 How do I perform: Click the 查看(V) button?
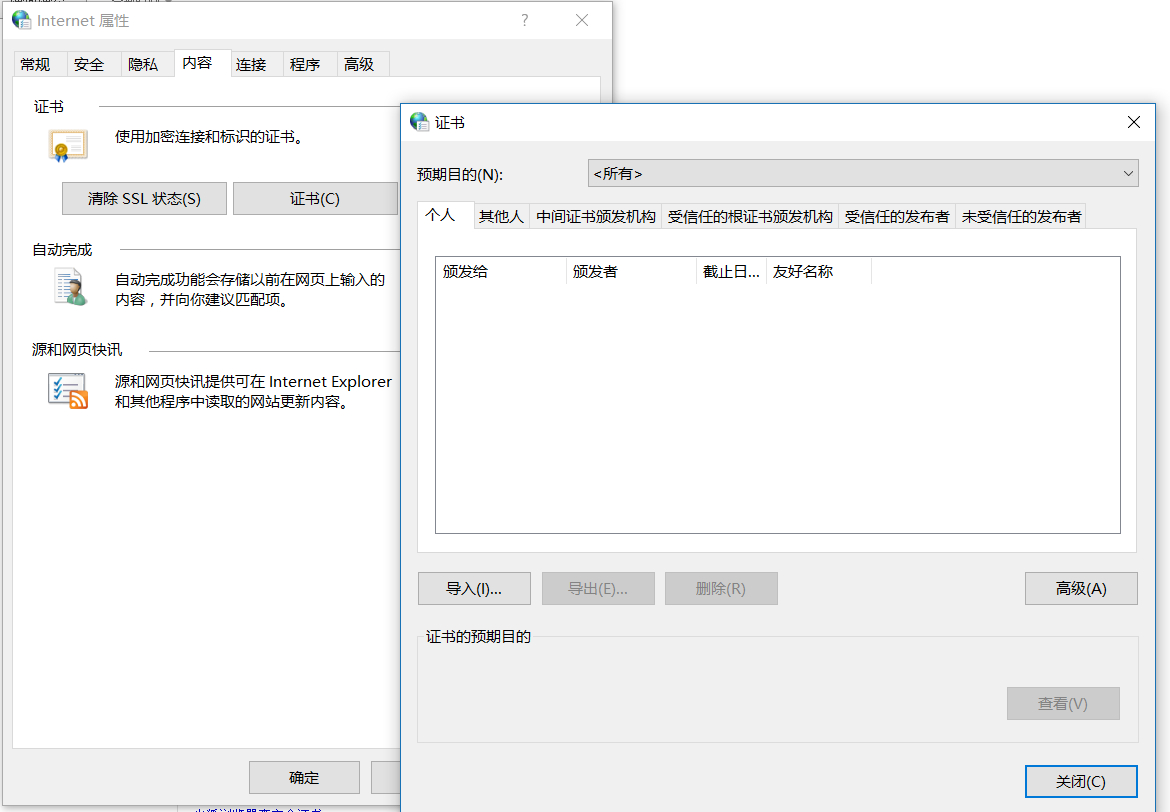click(x=1063, y=704)
